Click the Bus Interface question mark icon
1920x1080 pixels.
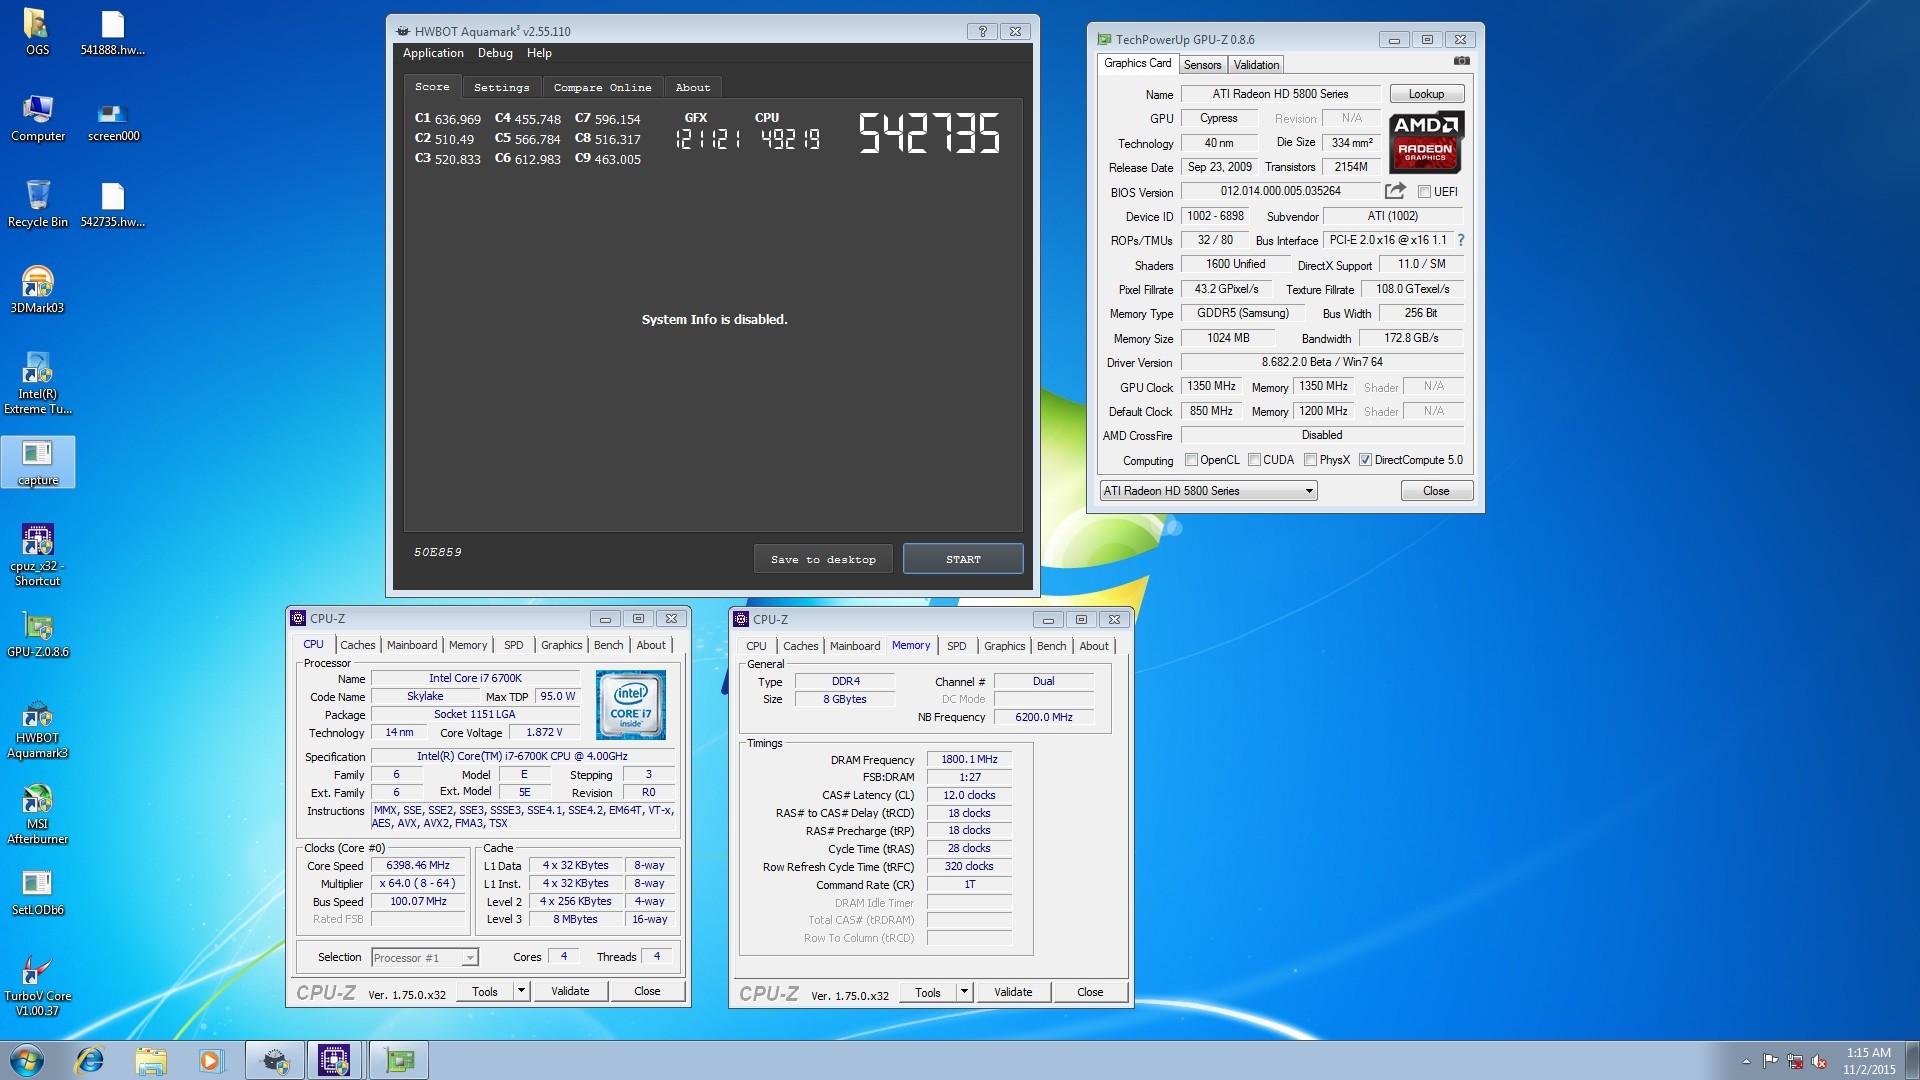(1461, 240)
